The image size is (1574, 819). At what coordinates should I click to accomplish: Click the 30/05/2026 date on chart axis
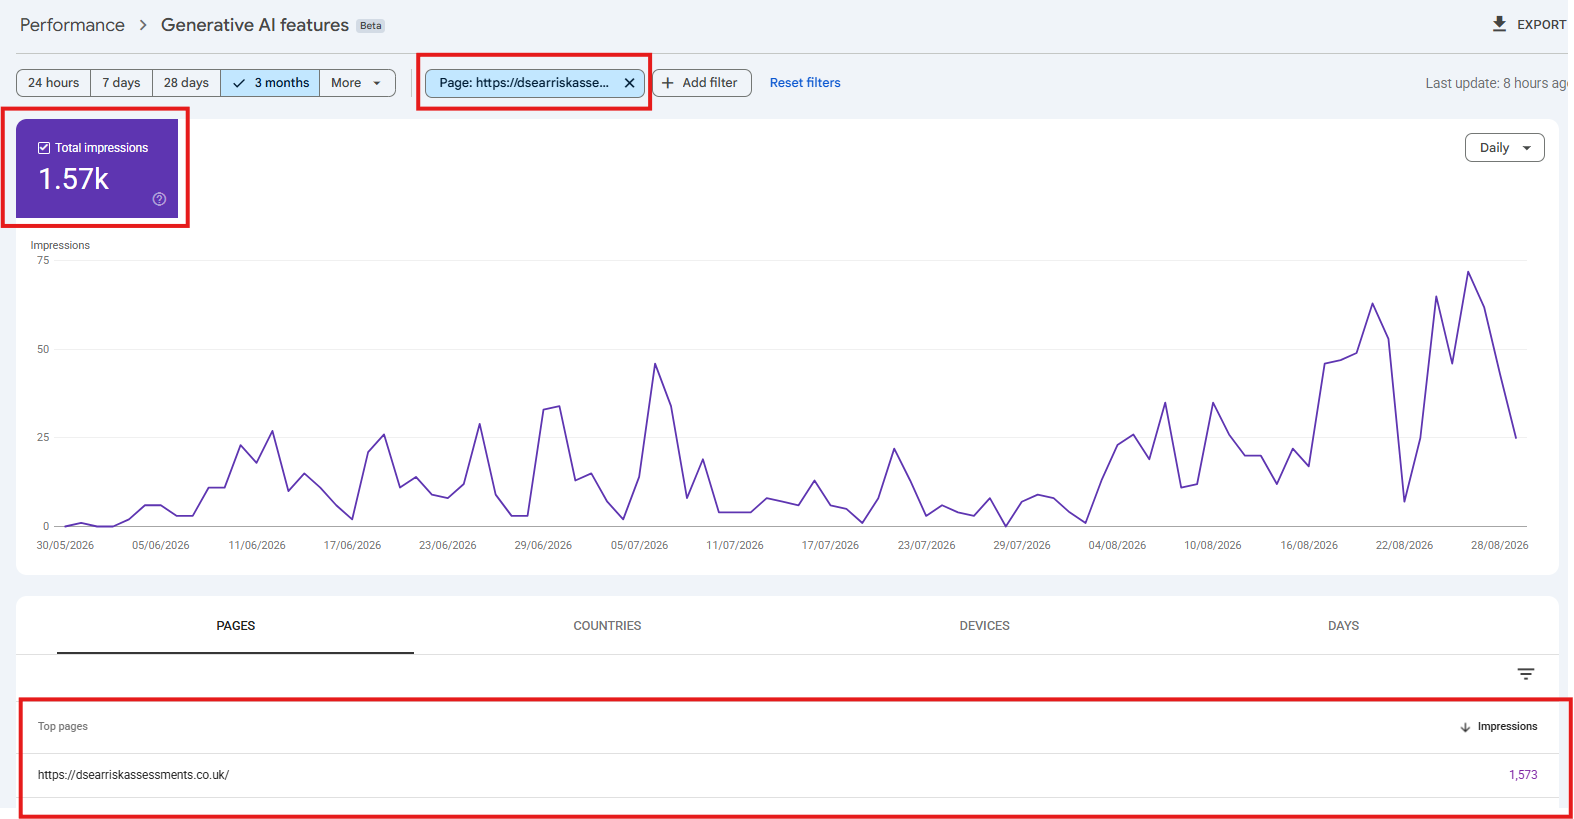point(65,546)
